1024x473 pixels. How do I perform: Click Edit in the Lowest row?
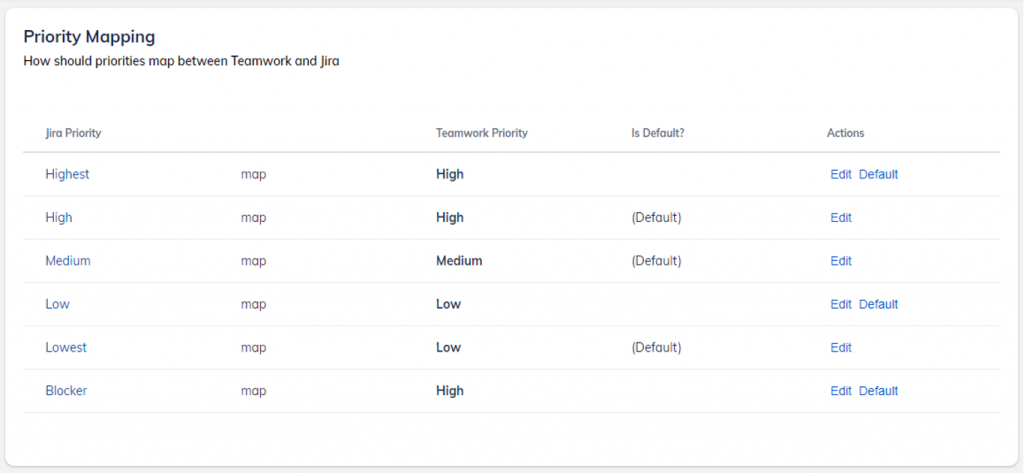(x=841, y=348)
